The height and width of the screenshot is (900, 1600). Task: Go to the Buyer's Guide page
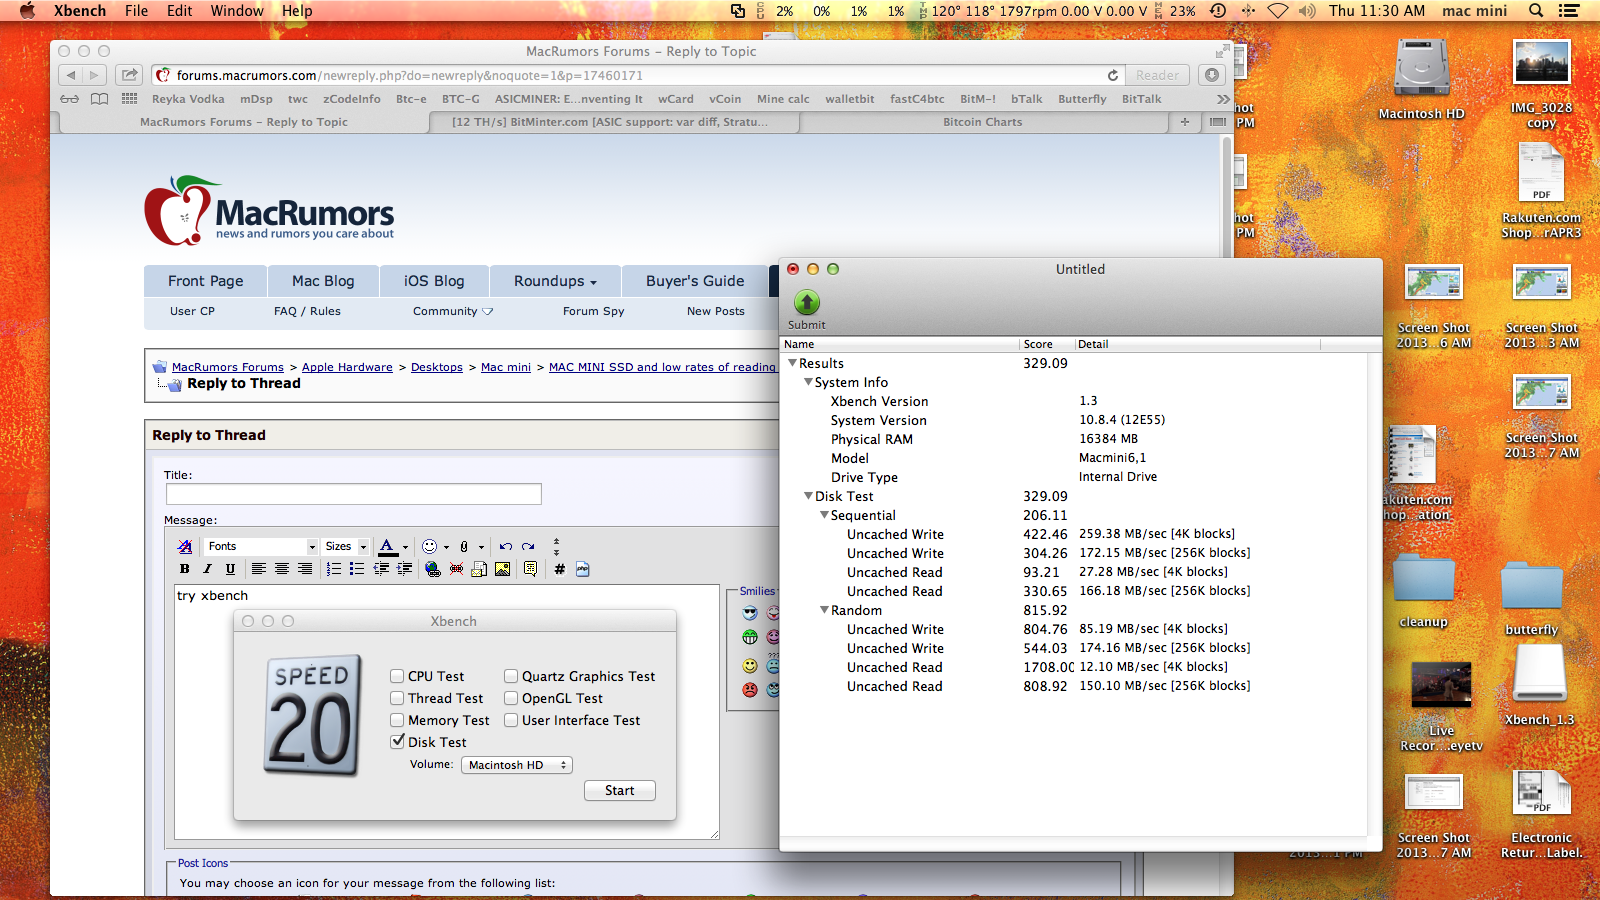click(695, 281)
